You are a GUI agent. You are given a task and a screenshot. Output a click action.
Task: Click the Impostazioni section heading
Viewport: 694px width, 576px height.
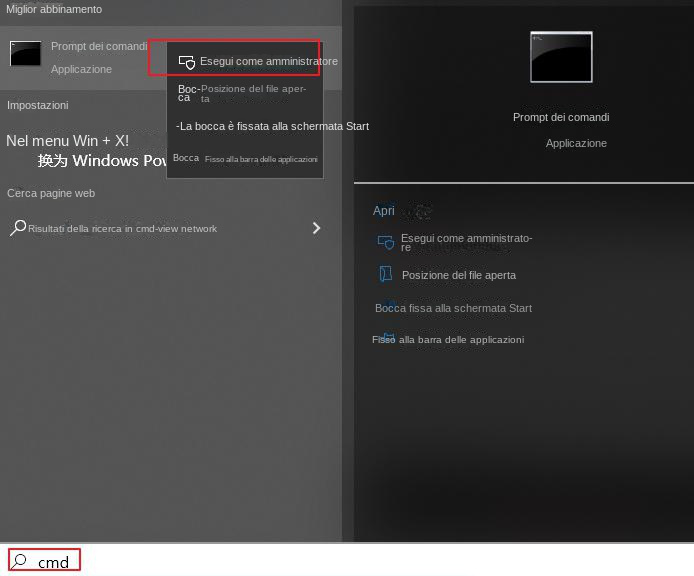[38, 105]
